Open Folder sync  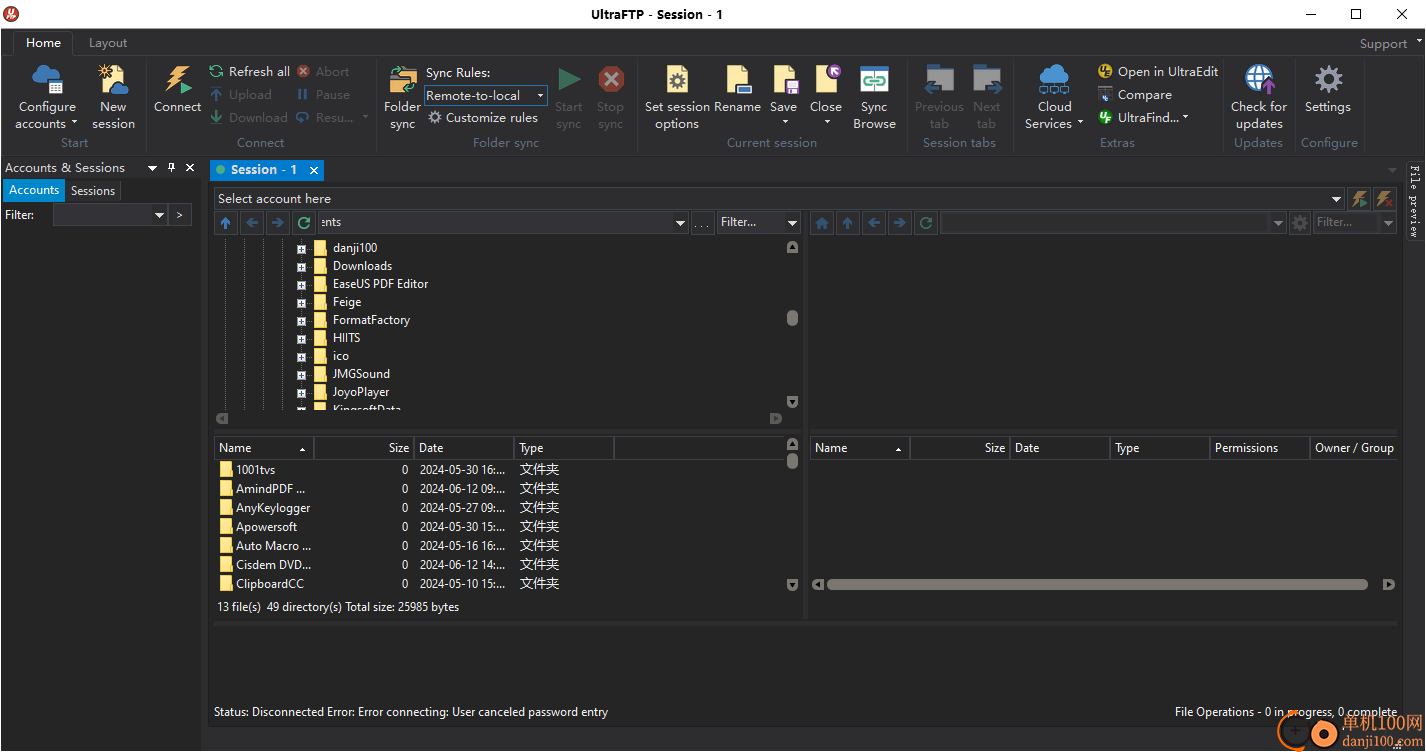[402, 96]
